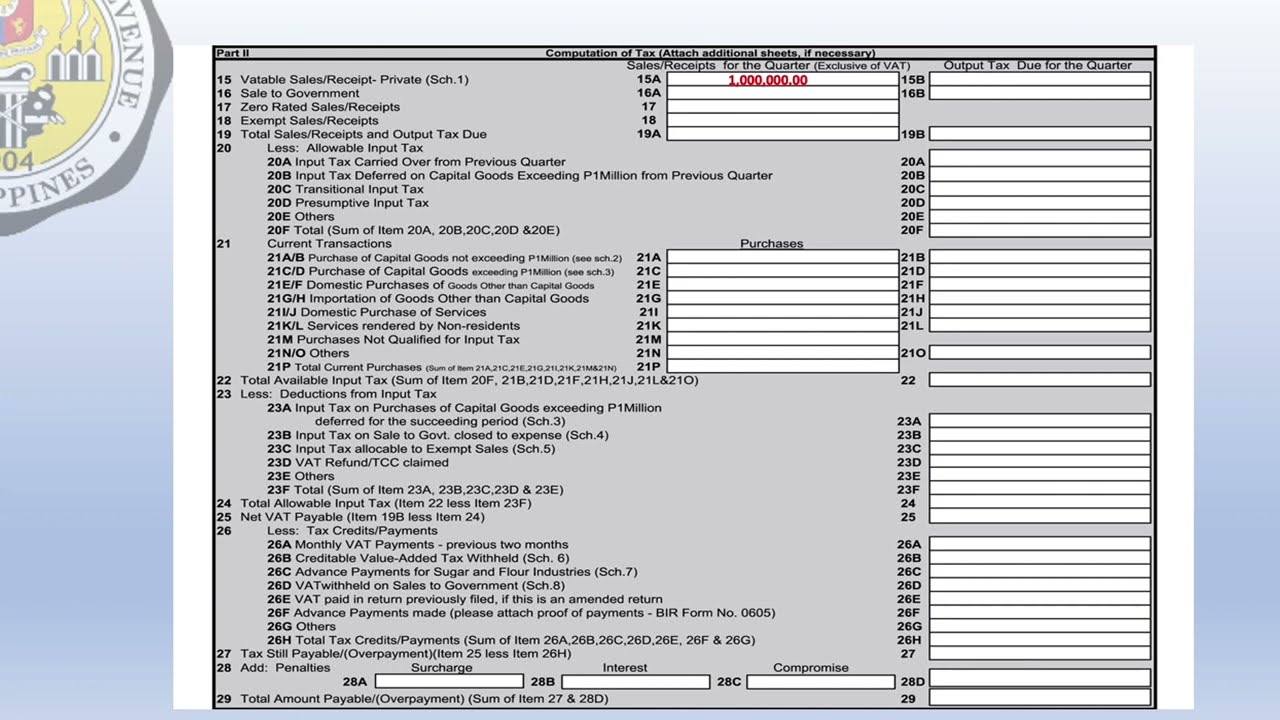1280x720 pixels.
Task: Click the 21I Domestic Purchase of Services field
Action: coord(783,312)
